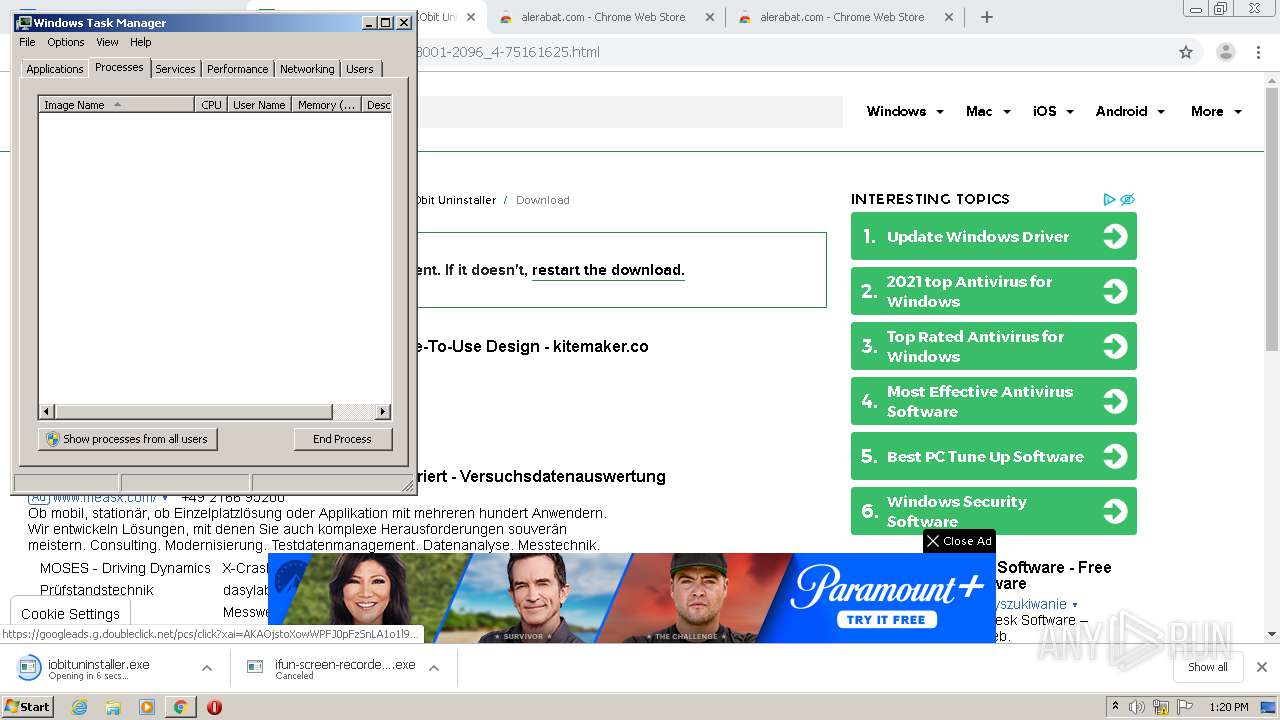Open Windows Explorer folder on taskbar
The image size is (1280, 720).
[x=113, y=707]
